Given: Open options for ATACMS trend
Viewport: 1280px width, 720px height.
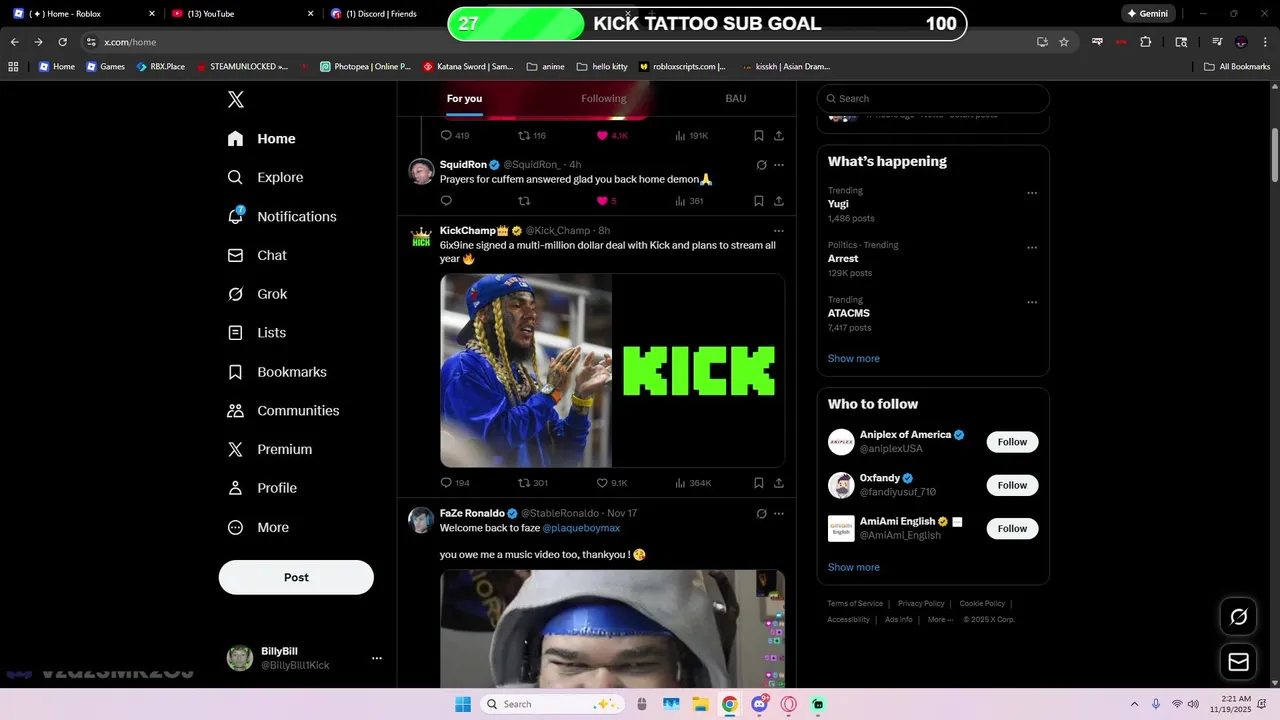Looking at the screenshot, I should [x=1032, y=302].
